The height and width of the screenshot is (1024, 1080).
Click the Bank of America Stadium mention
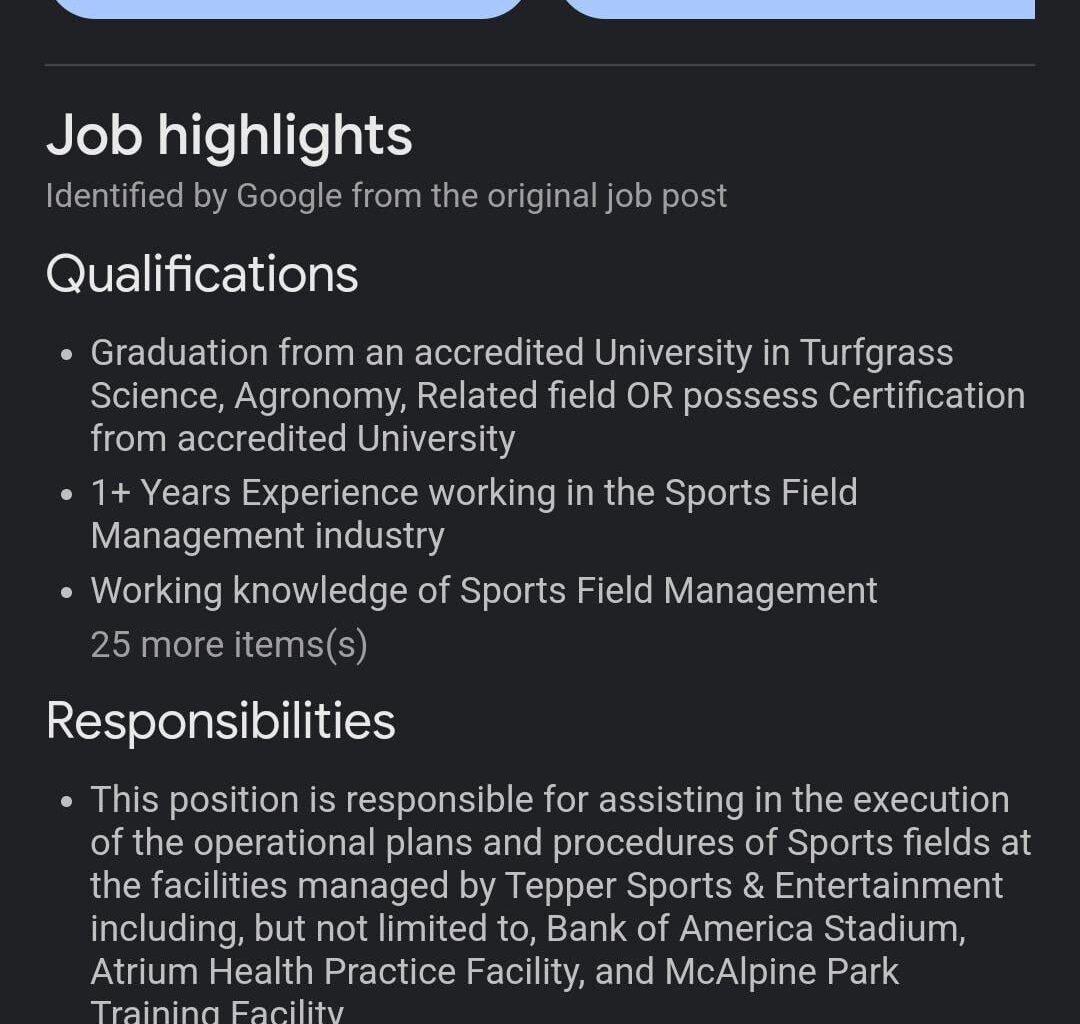(x=754, y=928)
